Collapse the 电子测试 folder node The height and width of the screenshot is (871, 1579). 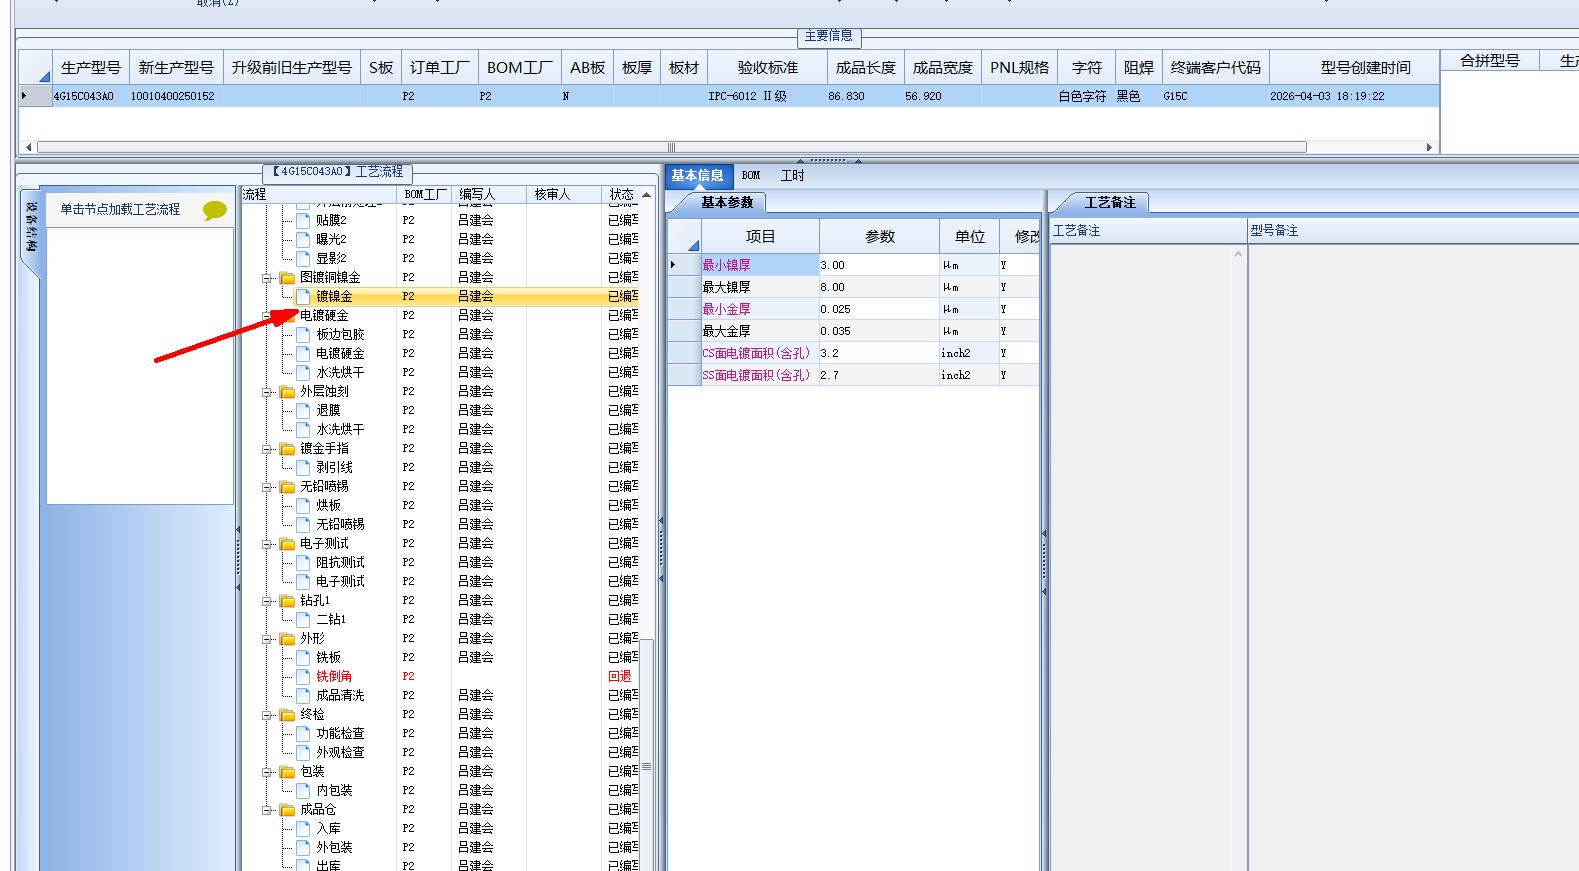coord(268,544)
